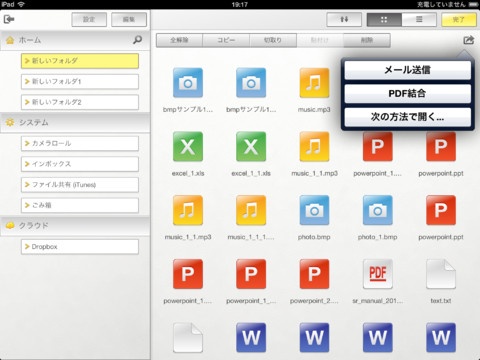The image size is (480, 360).
Task: Tap the gear icon beside システム
Action: (x=10, y=122)
